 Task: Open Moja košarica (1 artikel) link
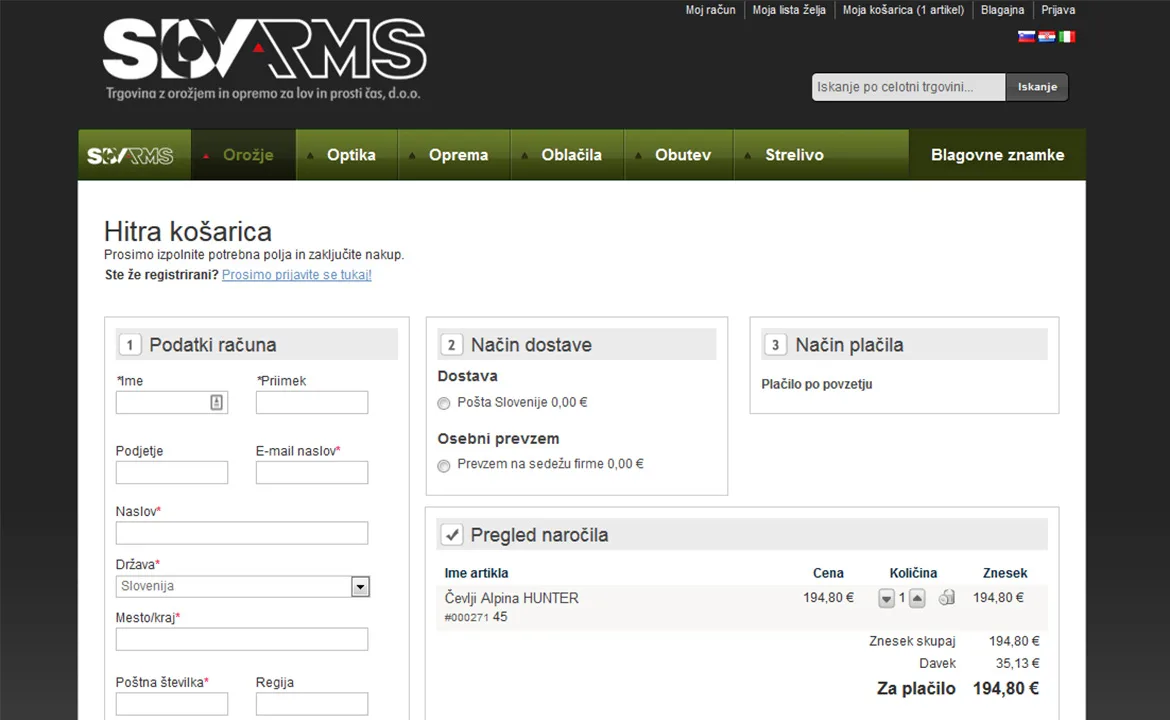coord(903,10)
